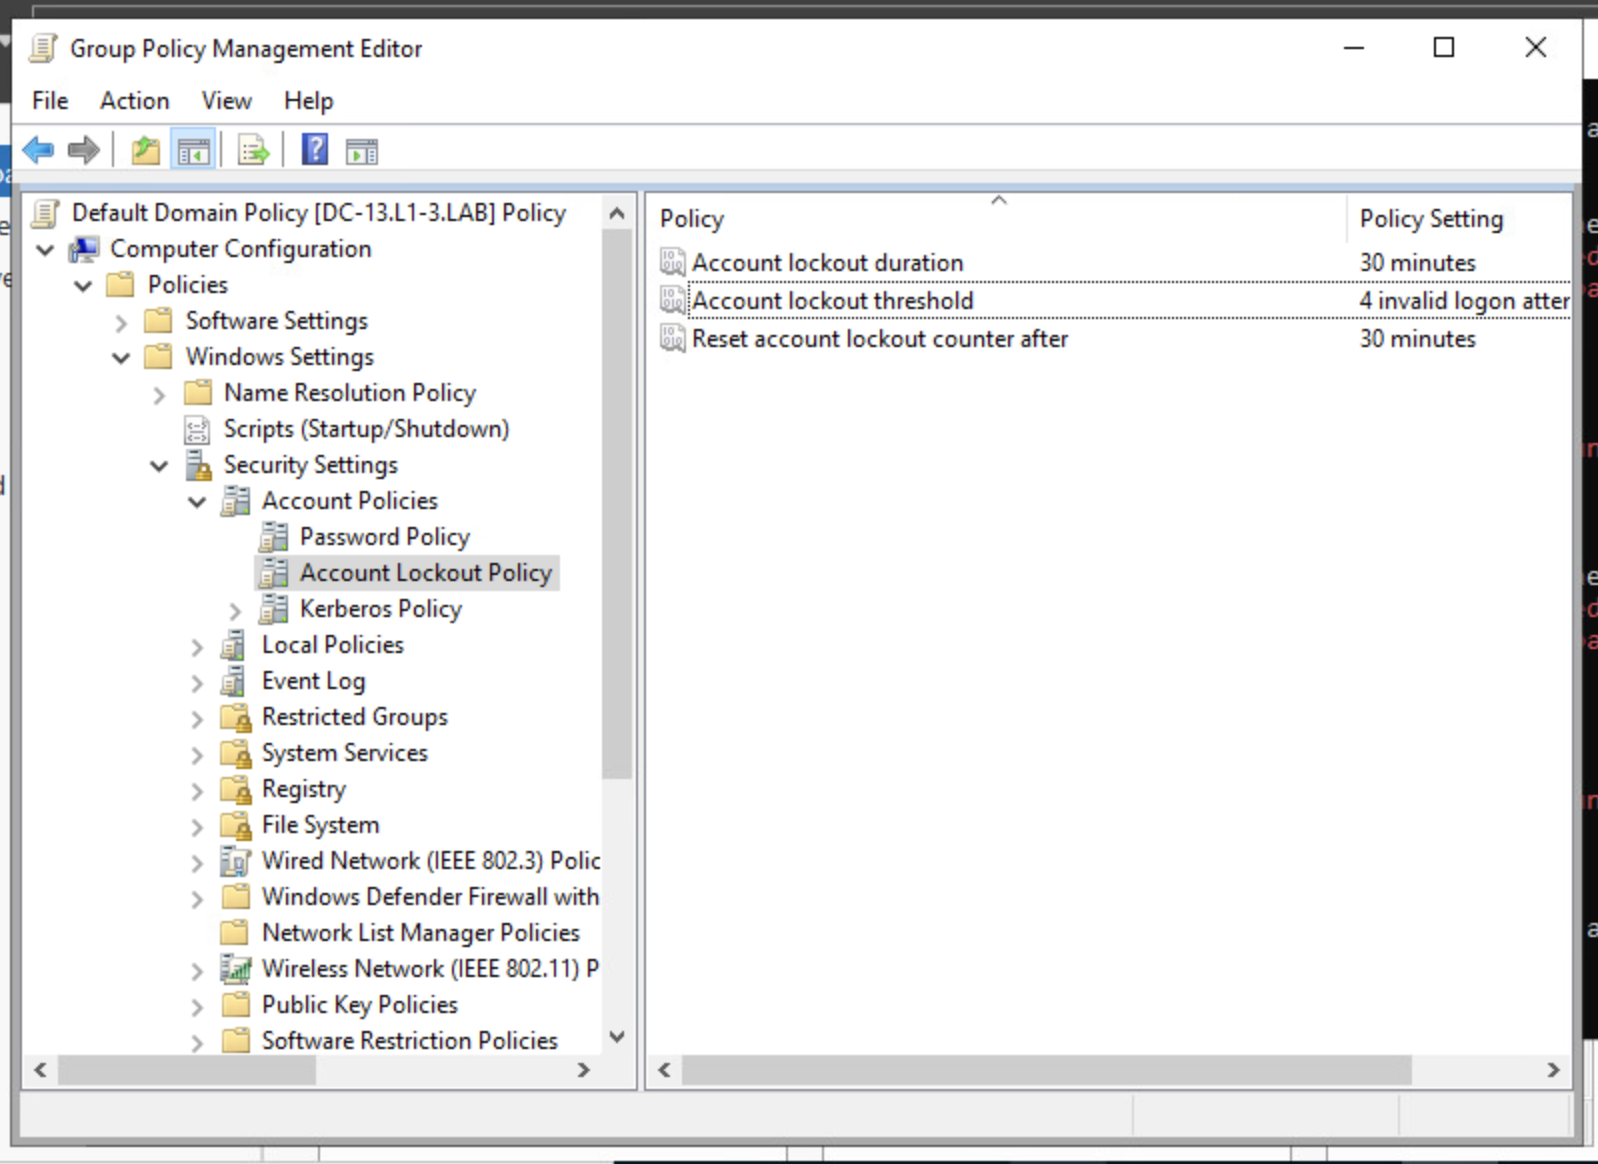Collapse the Computer Configuration node

(45, 249)
